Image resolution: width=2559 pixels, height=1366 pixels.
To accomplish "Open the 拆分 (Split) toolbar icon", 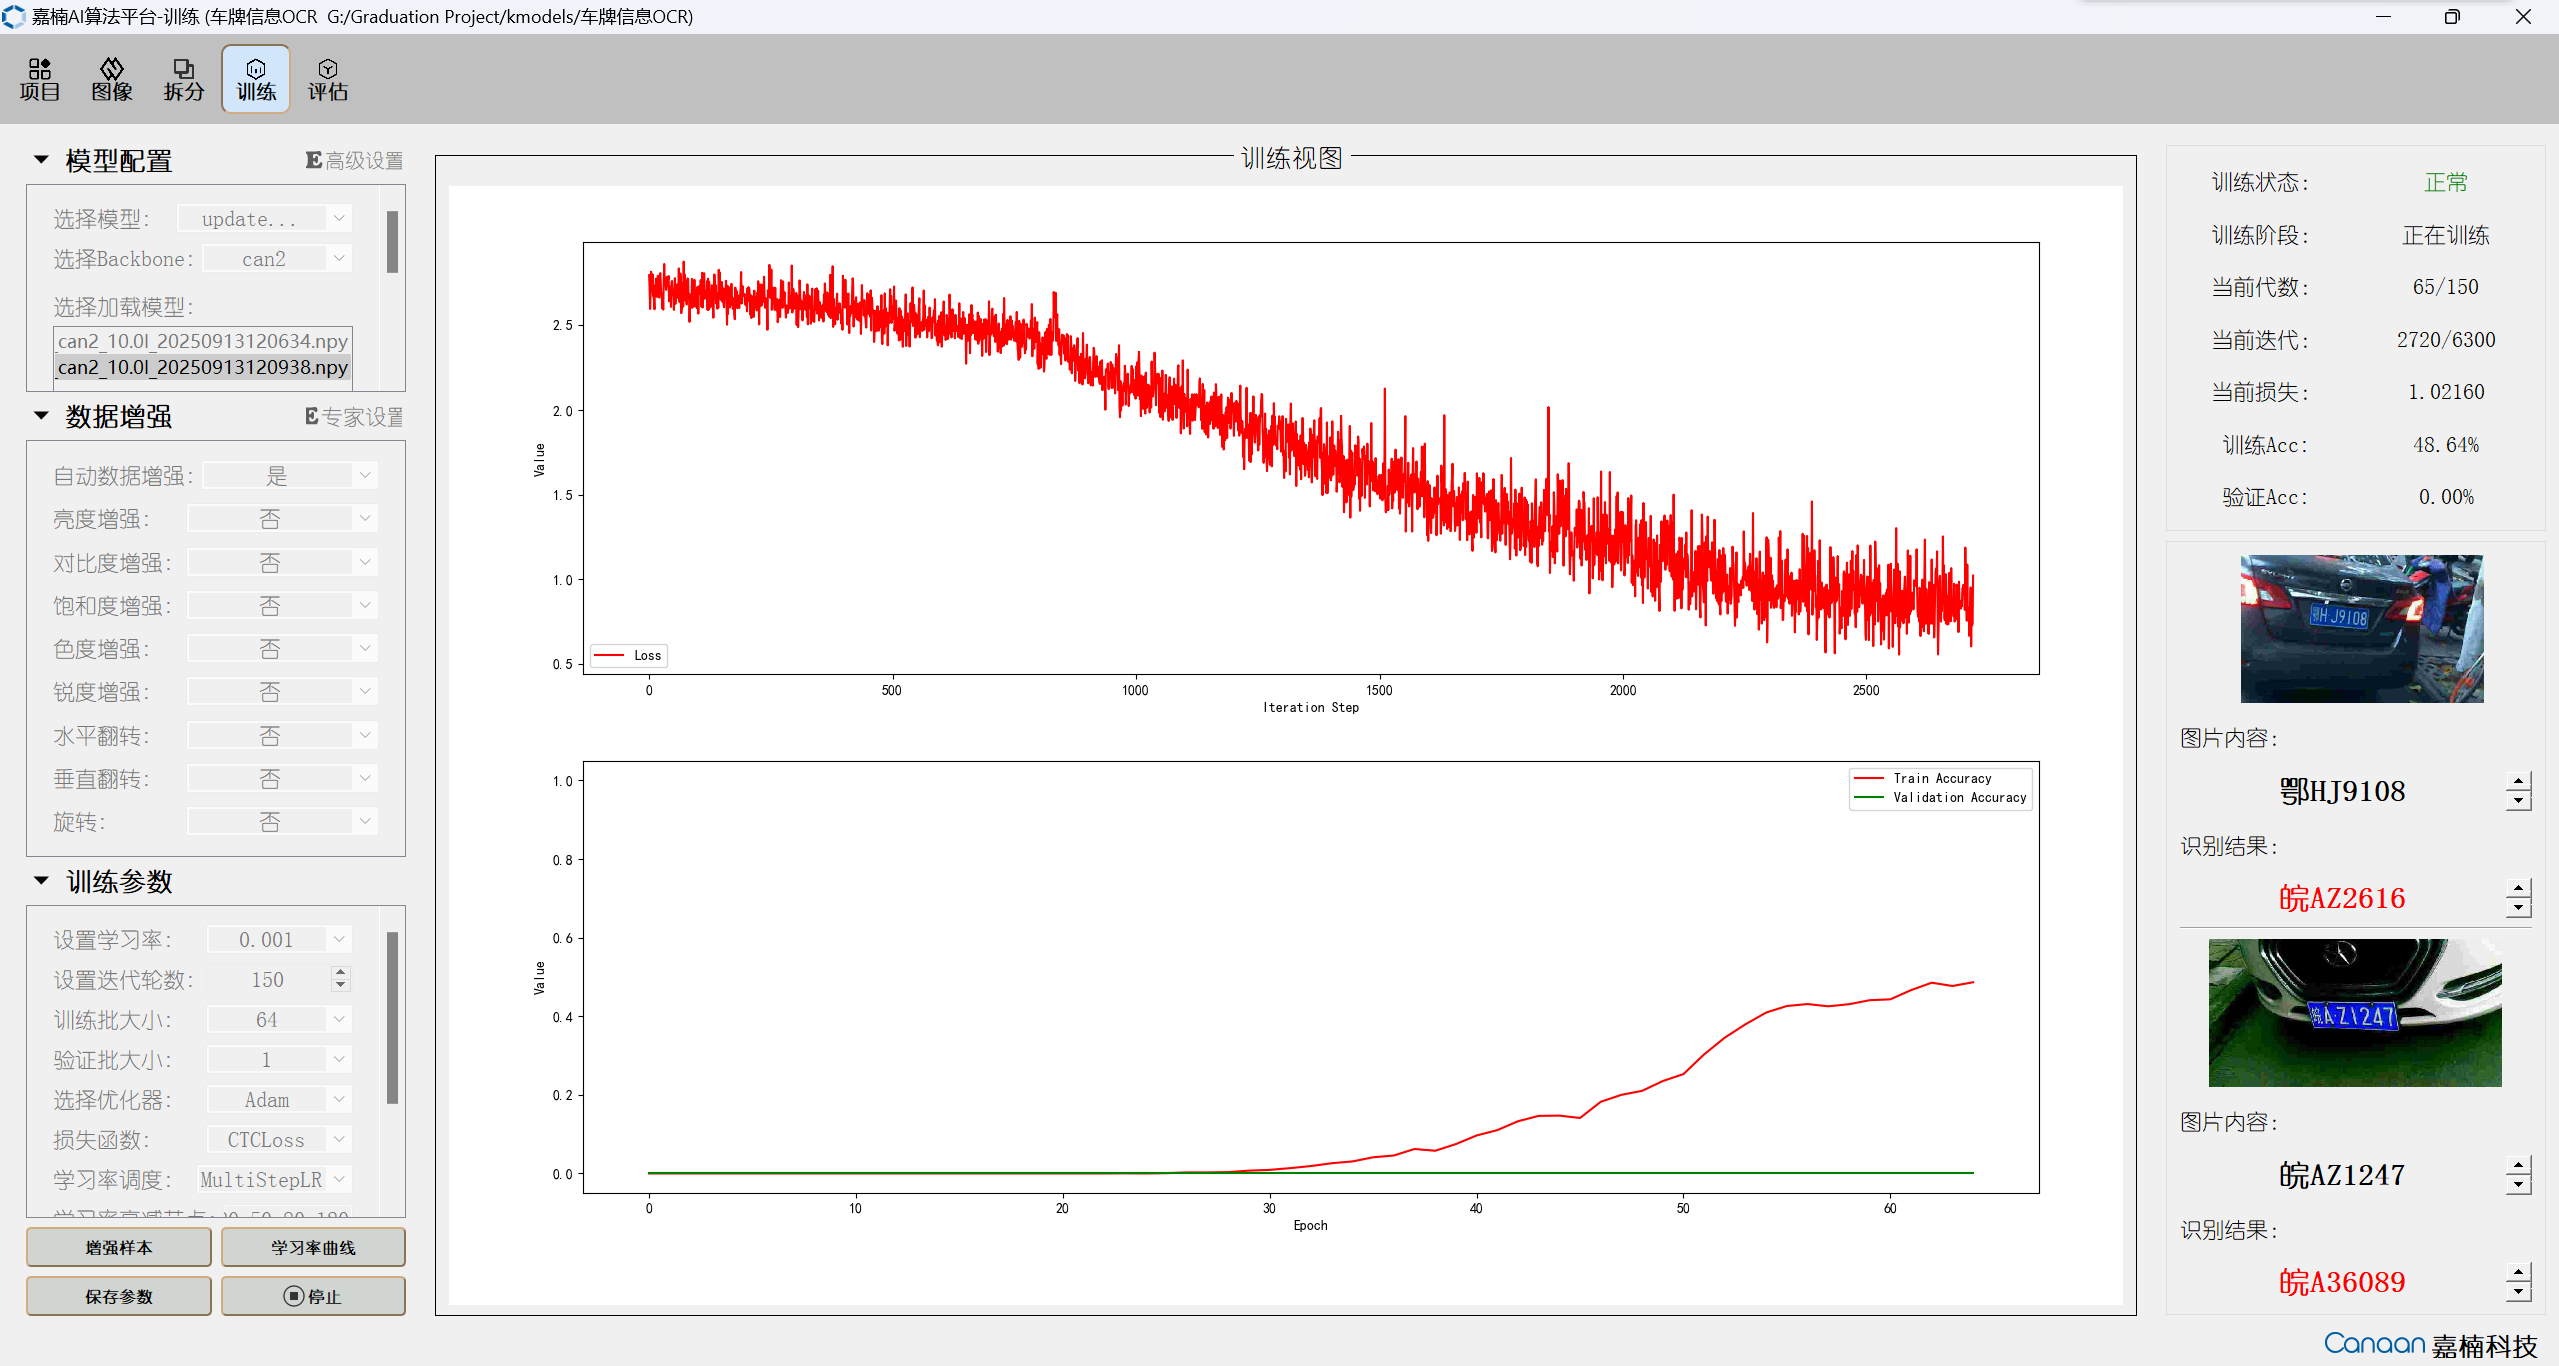I will point(183,79).
